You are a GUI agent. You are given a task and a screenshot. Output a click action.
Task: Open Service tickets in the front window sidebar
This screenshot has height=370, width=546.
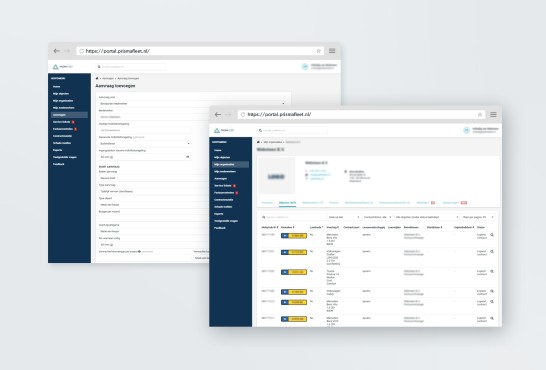(223, 186)
